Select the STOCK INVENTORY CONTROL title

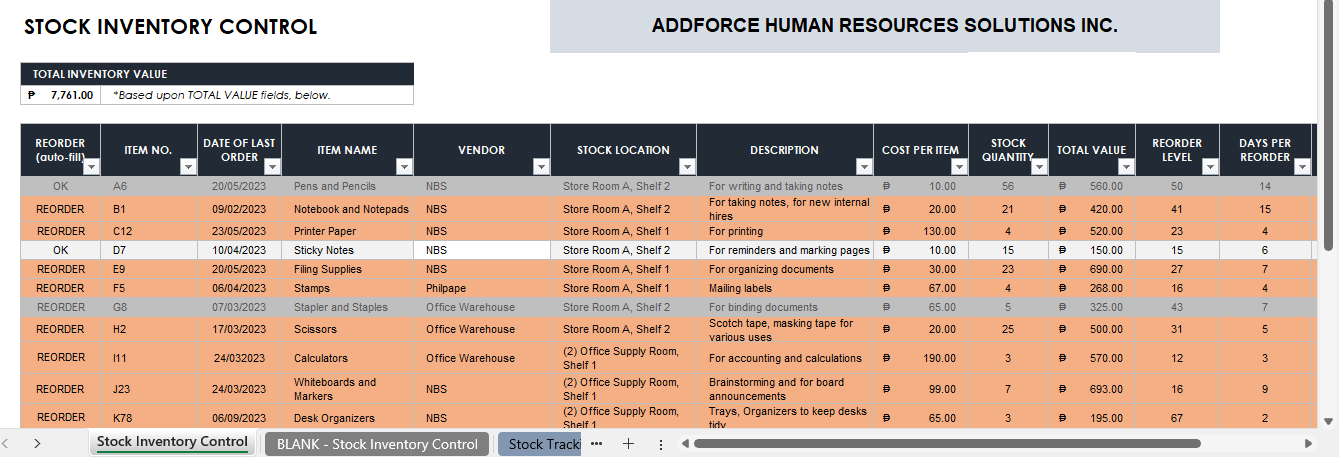171,27
